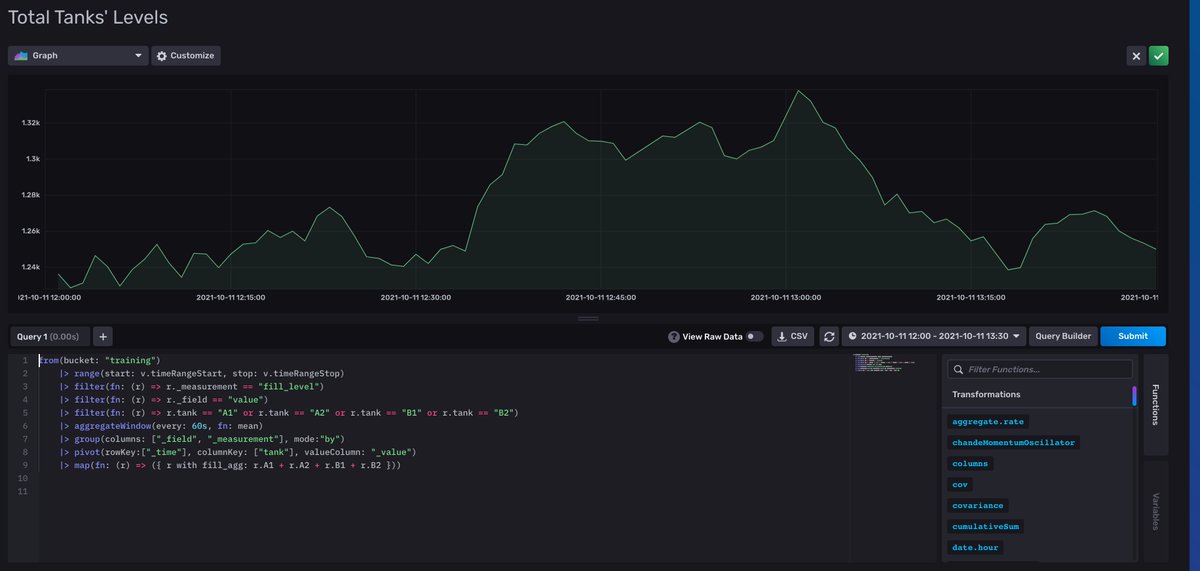Viewport: 1200px width, 571px height.
Task: Open the time range dropdown
Action: tap(934, 337)
